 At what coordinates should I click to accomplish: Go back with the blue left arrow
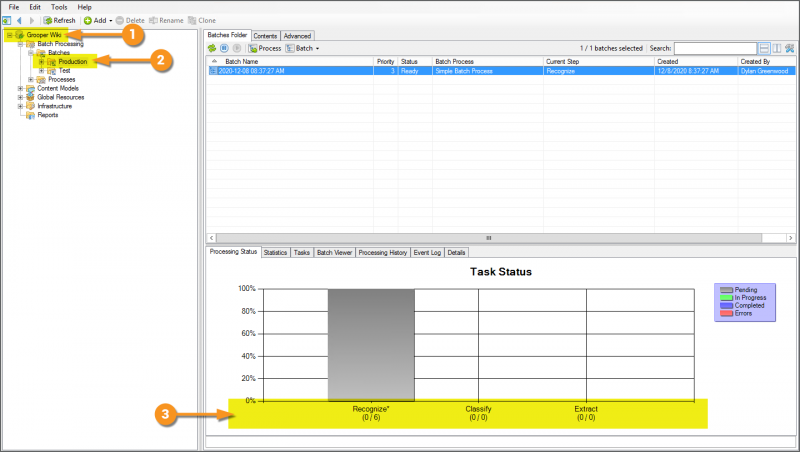click(x=19, y=20)
